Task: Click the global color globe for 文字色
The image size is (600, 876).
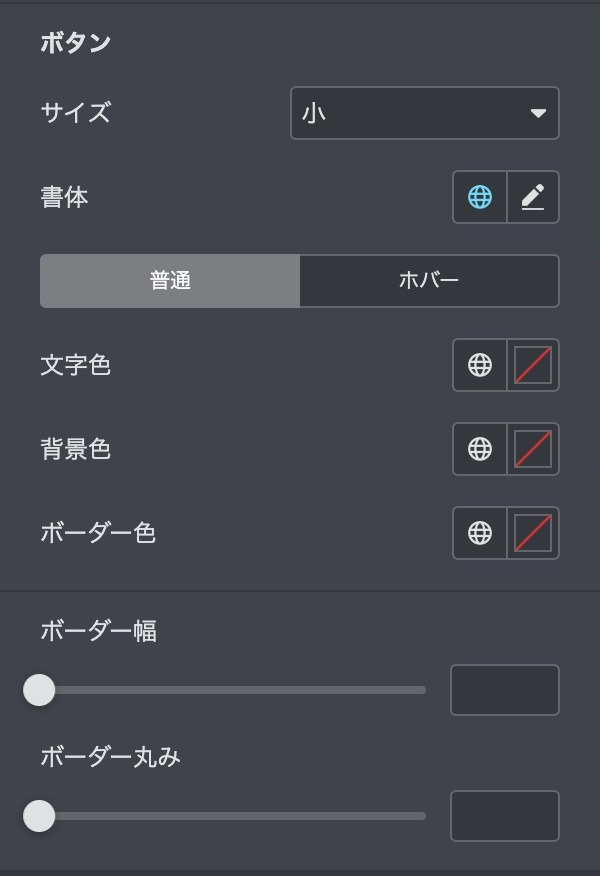Action: pos(480,365)
